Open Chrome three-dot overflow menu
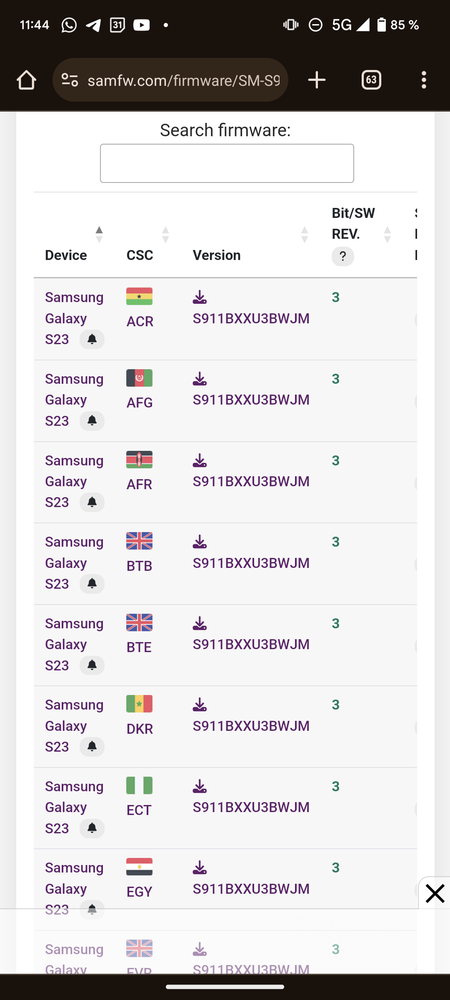 click(x=424, y=80)
